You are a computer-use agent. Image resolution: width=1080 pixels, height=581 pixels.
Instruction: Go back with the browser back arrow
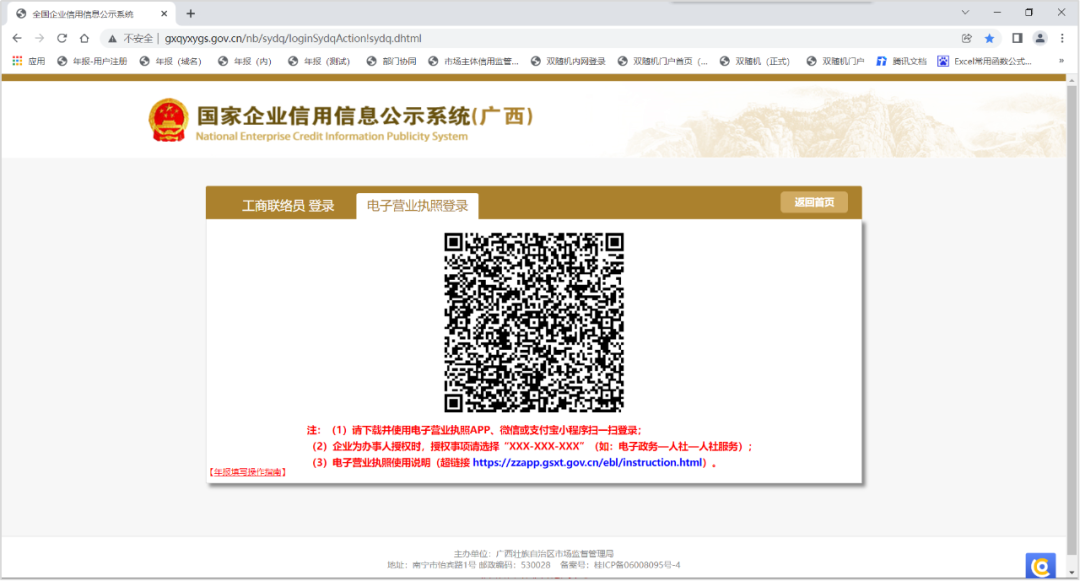point(17,39)
